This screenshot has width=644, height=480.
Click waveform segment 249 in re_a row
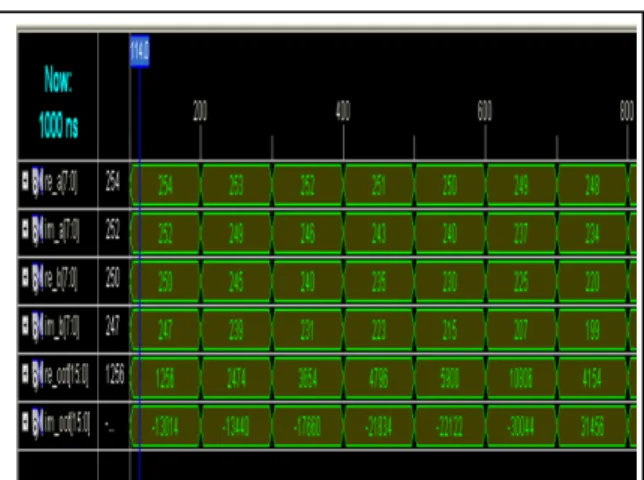(x=521, y=185)
